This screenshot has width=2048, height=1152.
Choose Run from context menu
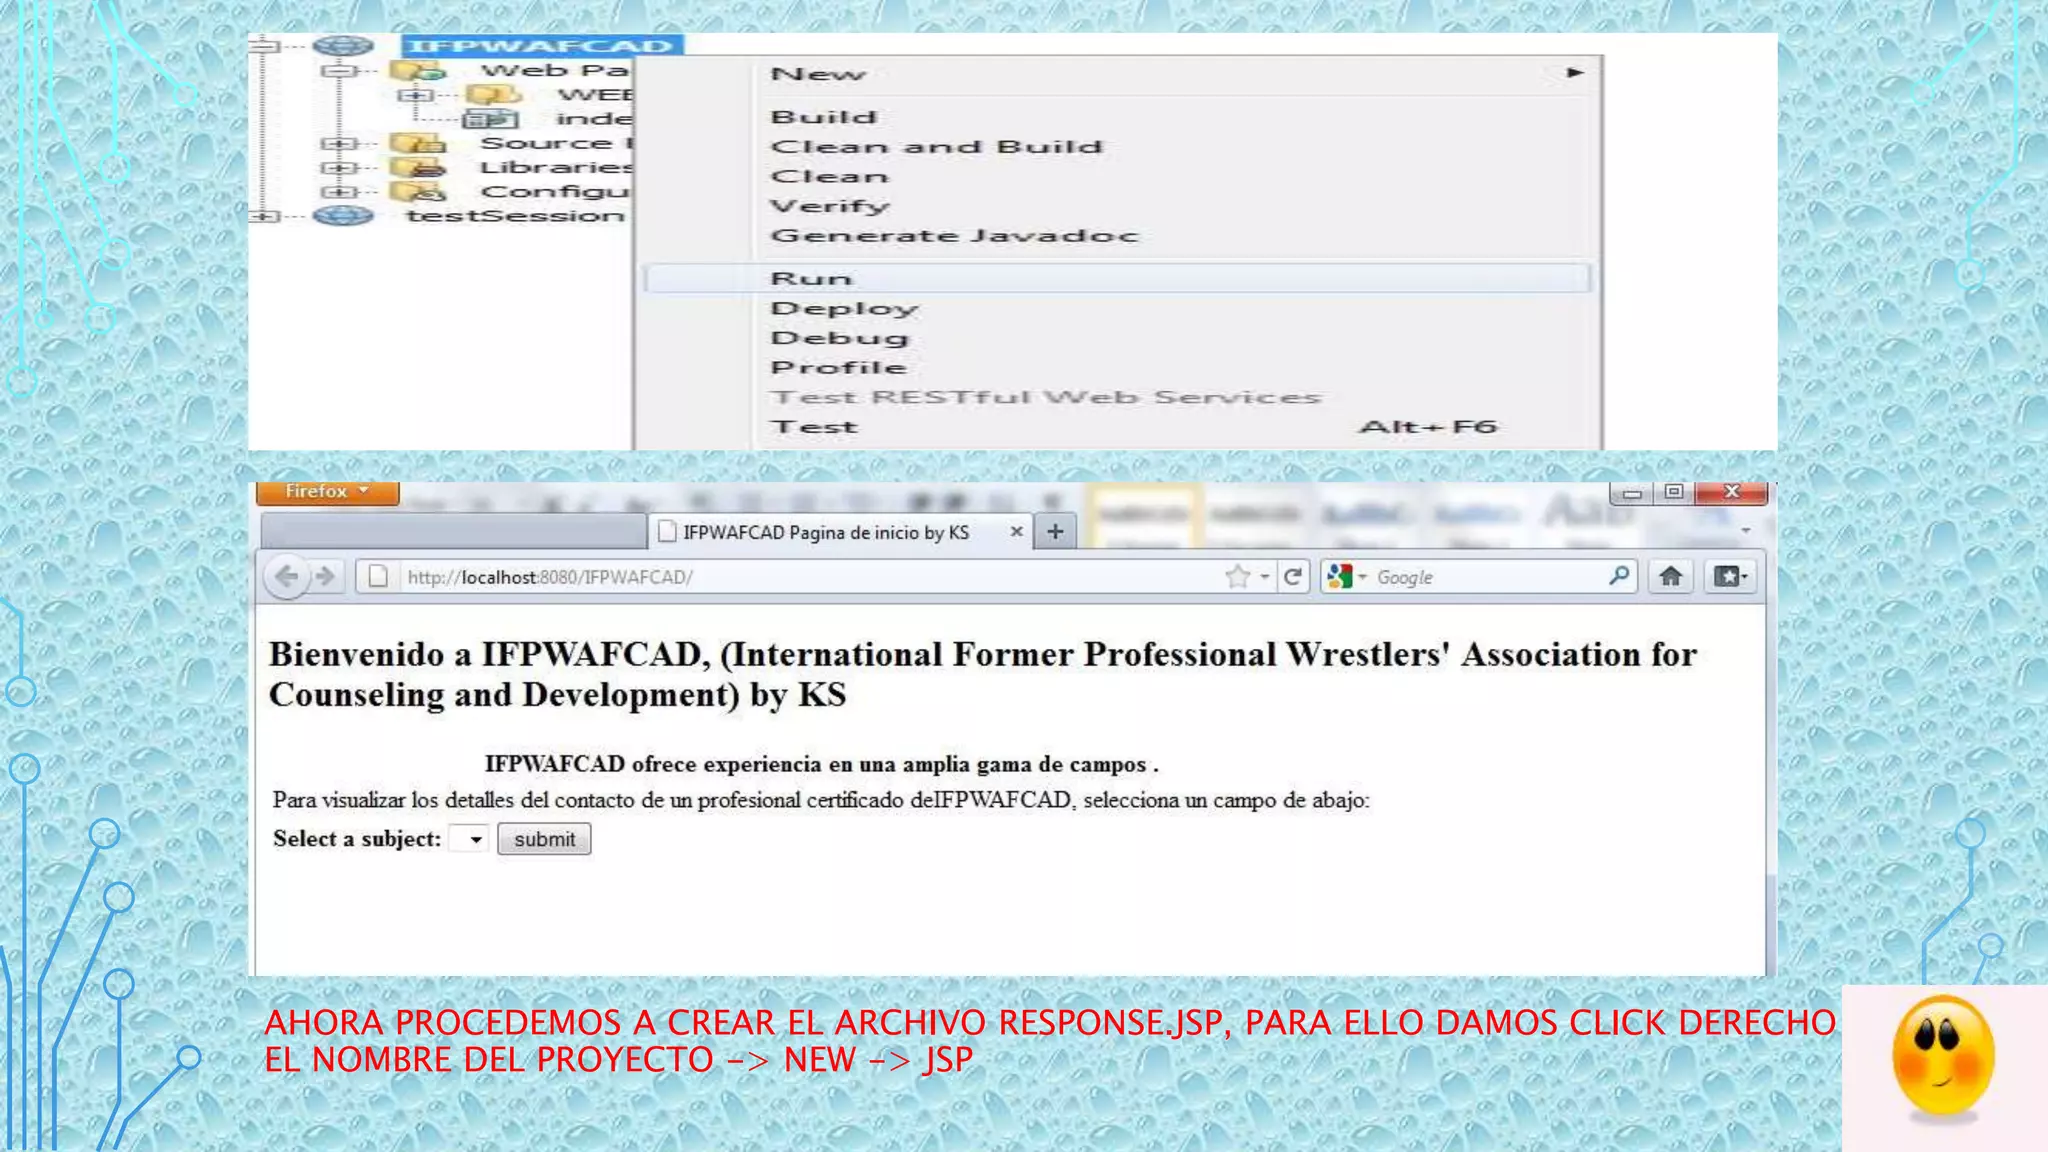1118,278
